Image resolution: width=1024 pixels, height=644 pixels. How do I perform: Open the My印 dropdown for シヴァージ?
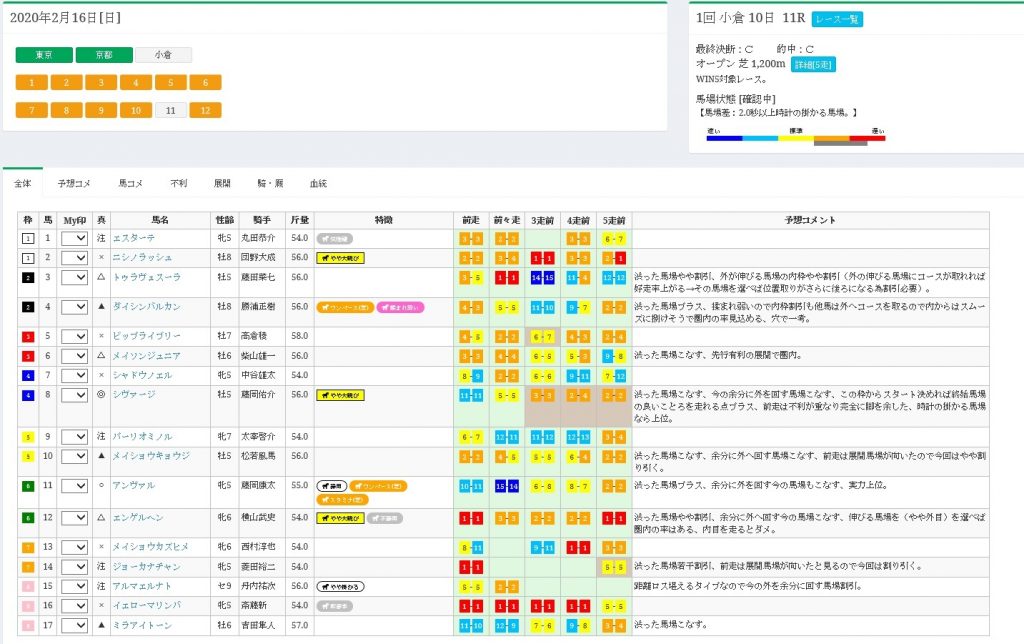point(75,395)
